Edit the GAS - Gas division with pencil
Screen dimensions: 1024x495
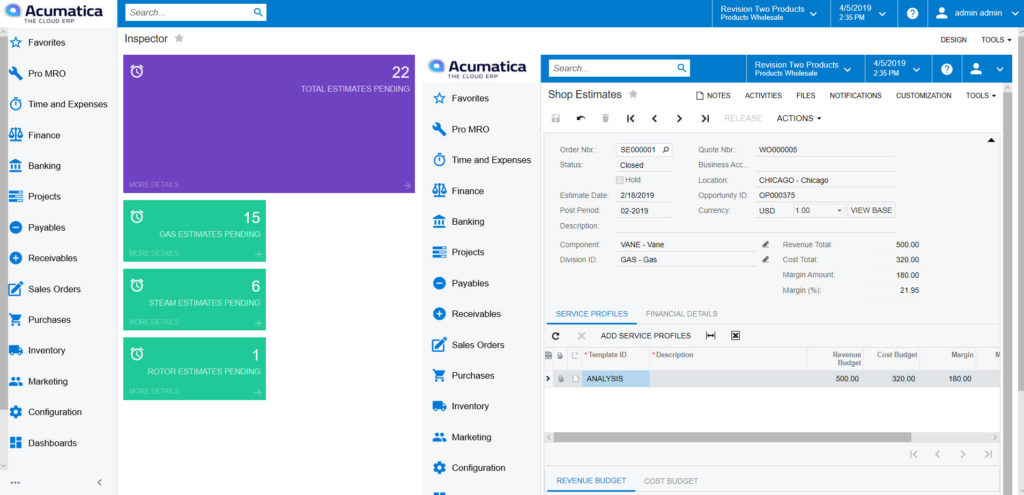765,259
